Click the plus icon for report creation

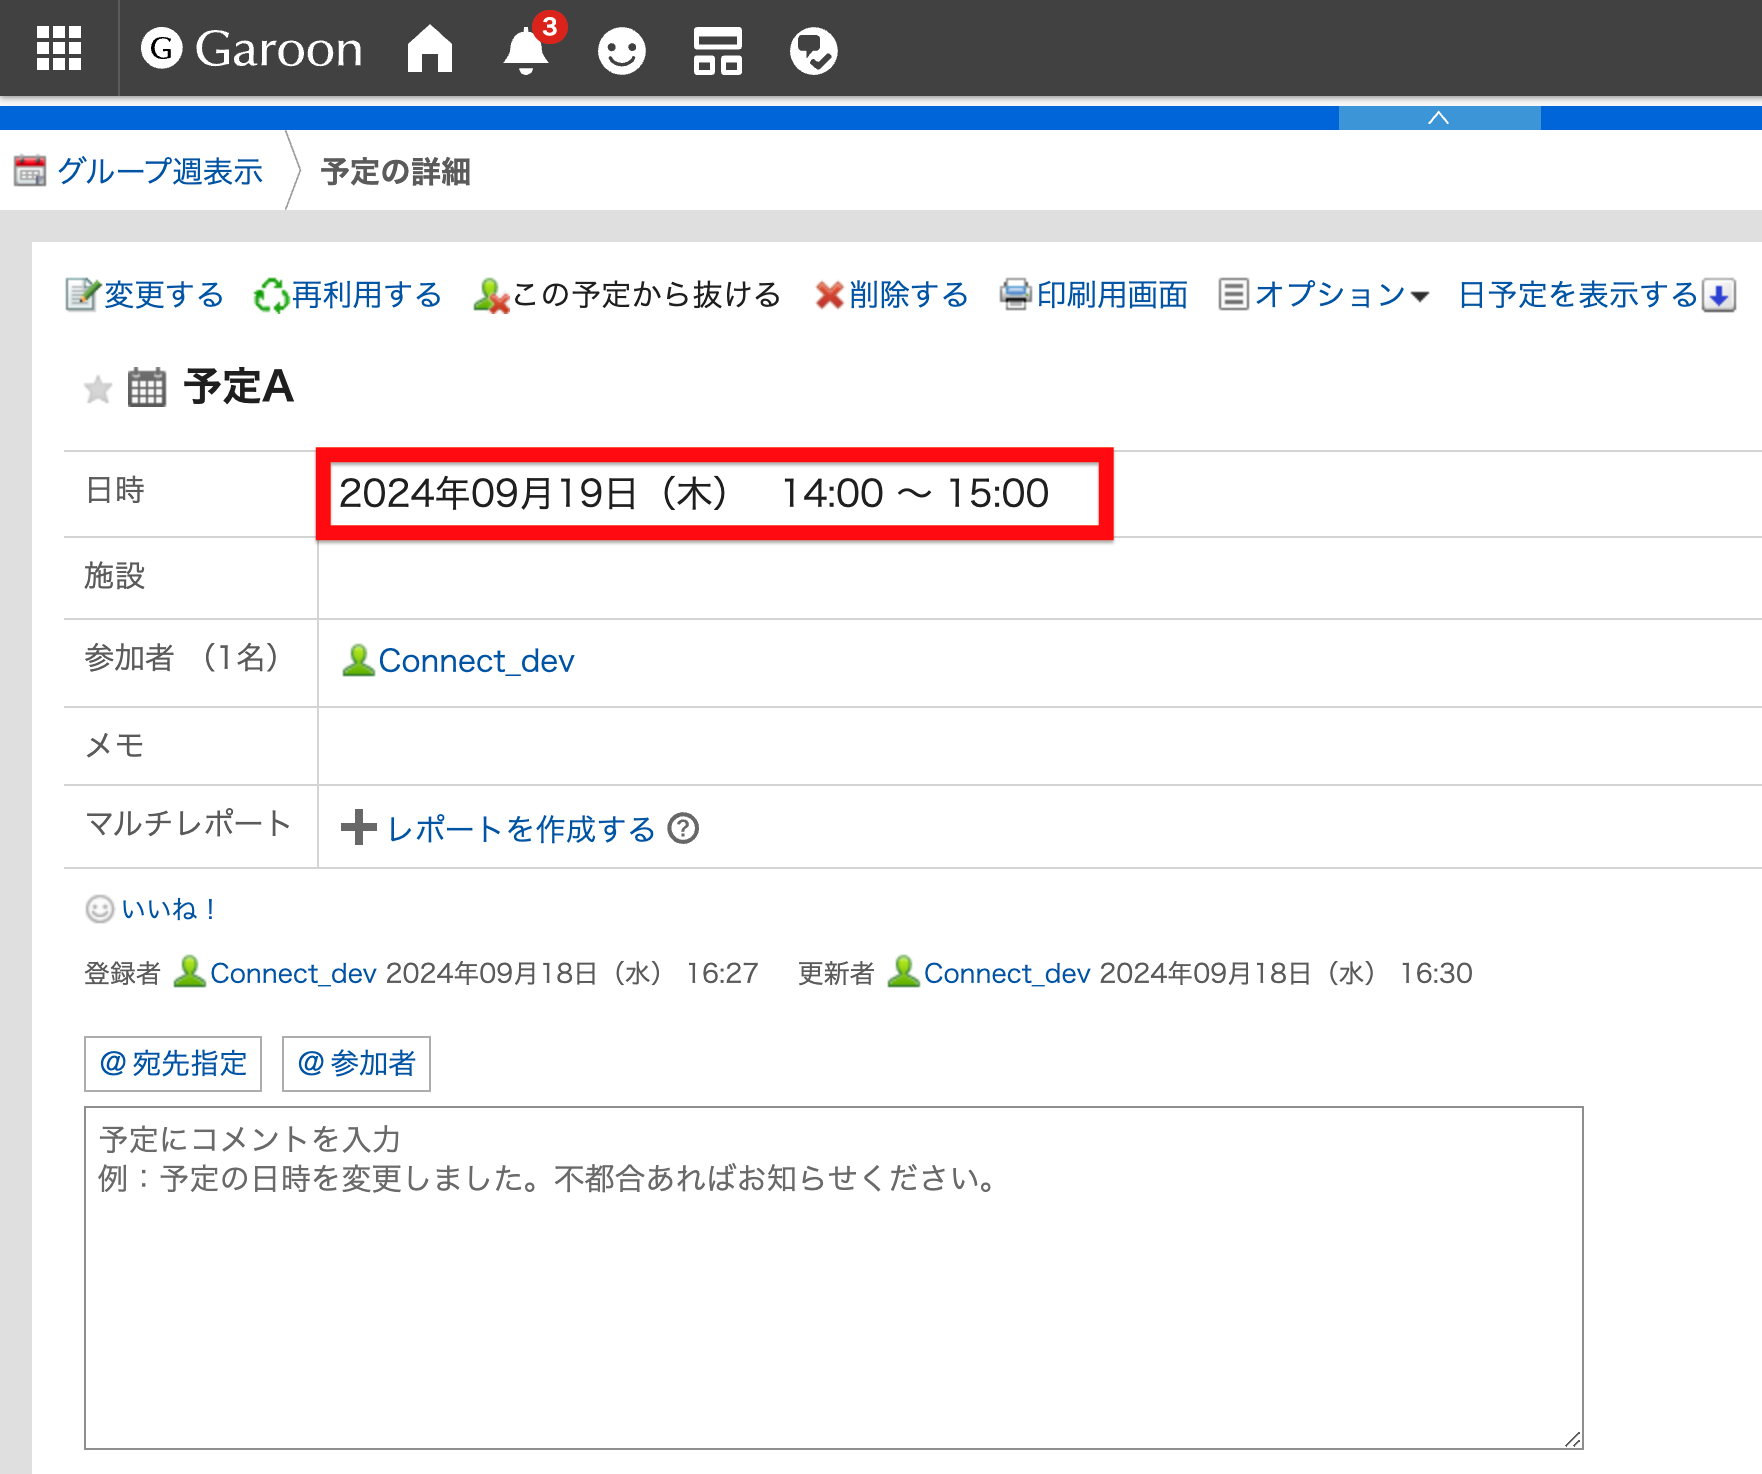coord(359,828)
